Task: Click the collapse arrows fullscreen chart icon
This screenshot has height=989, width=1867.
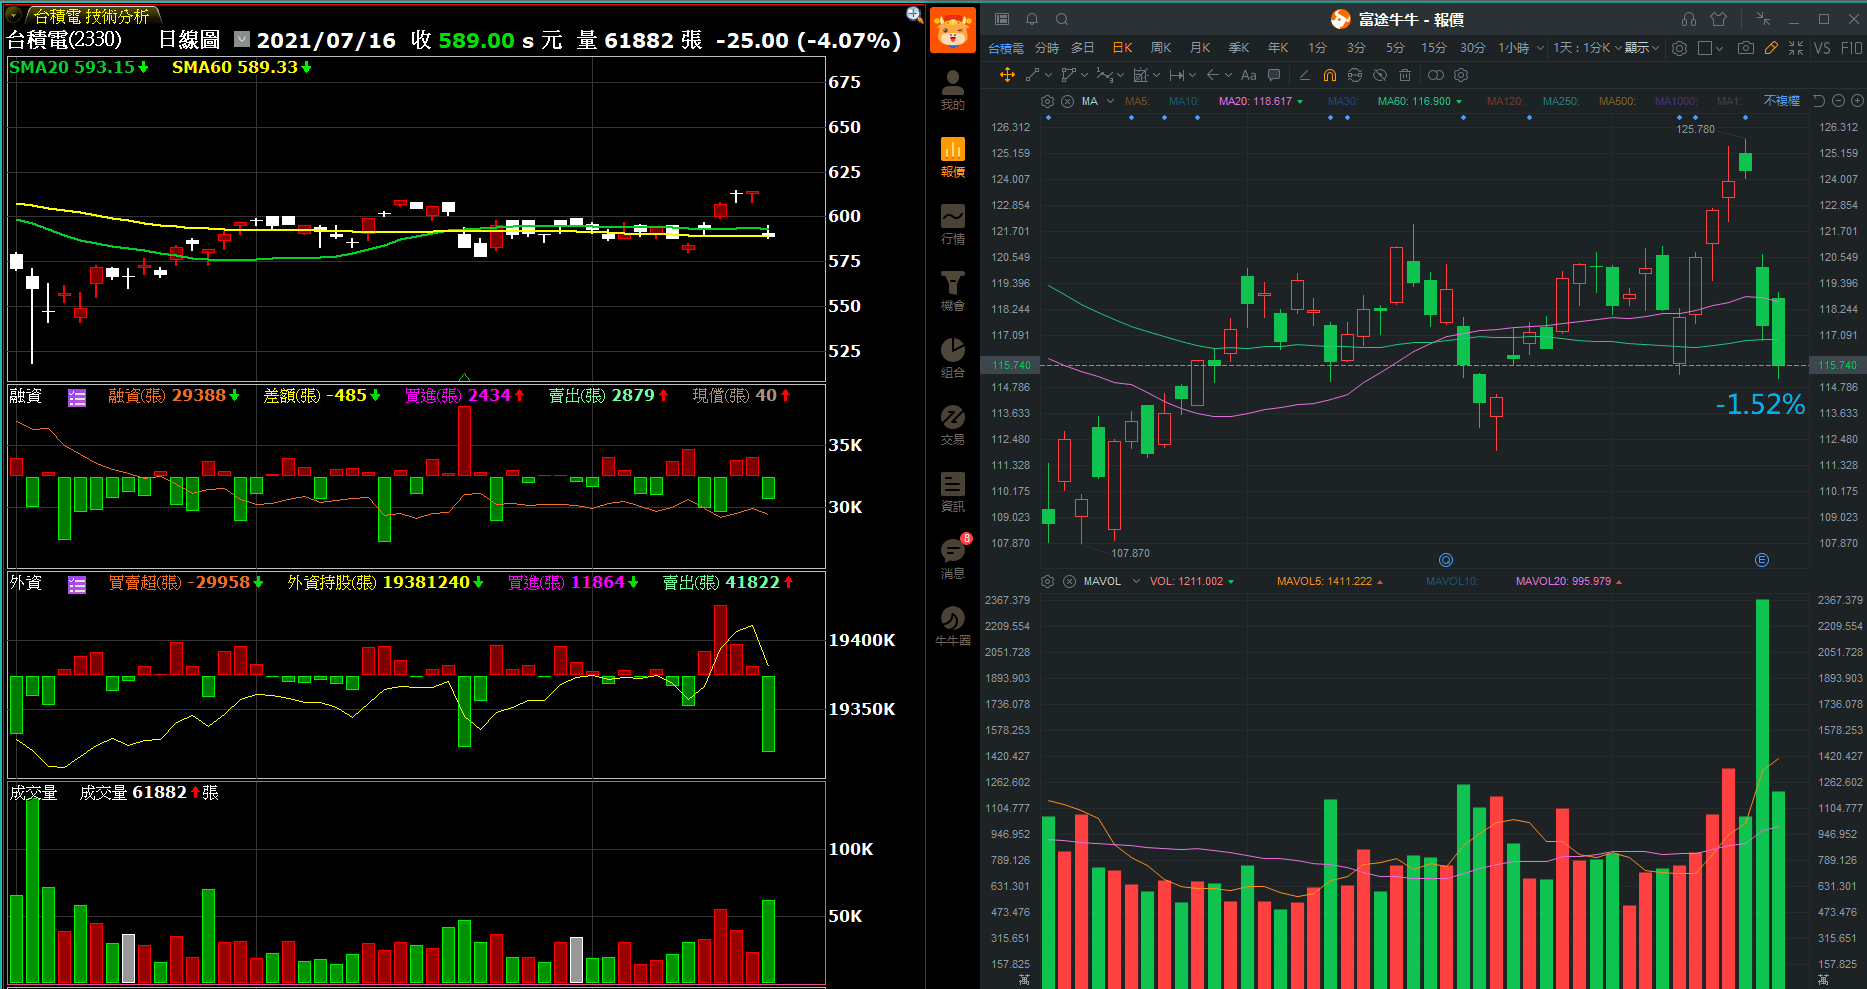Action: 1796,48
